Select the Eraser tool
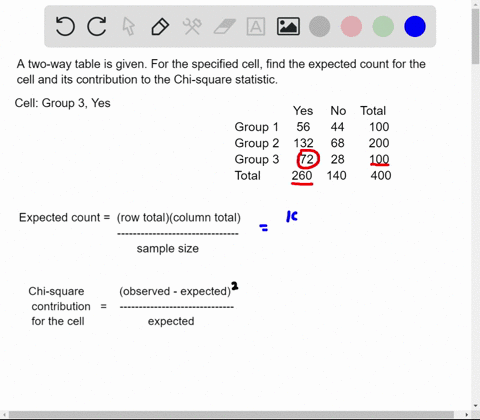Viewport: 480px width, 420px height. tap(224, 26)
